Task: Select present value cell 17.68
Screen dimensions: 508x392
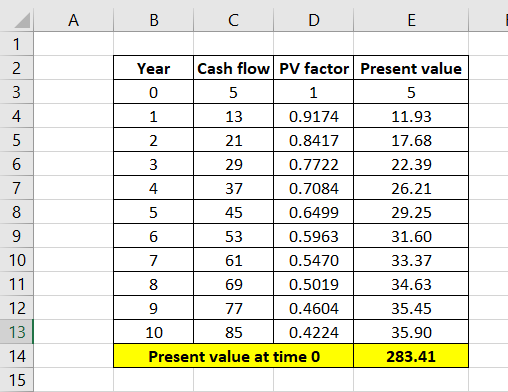Action: 411,140
